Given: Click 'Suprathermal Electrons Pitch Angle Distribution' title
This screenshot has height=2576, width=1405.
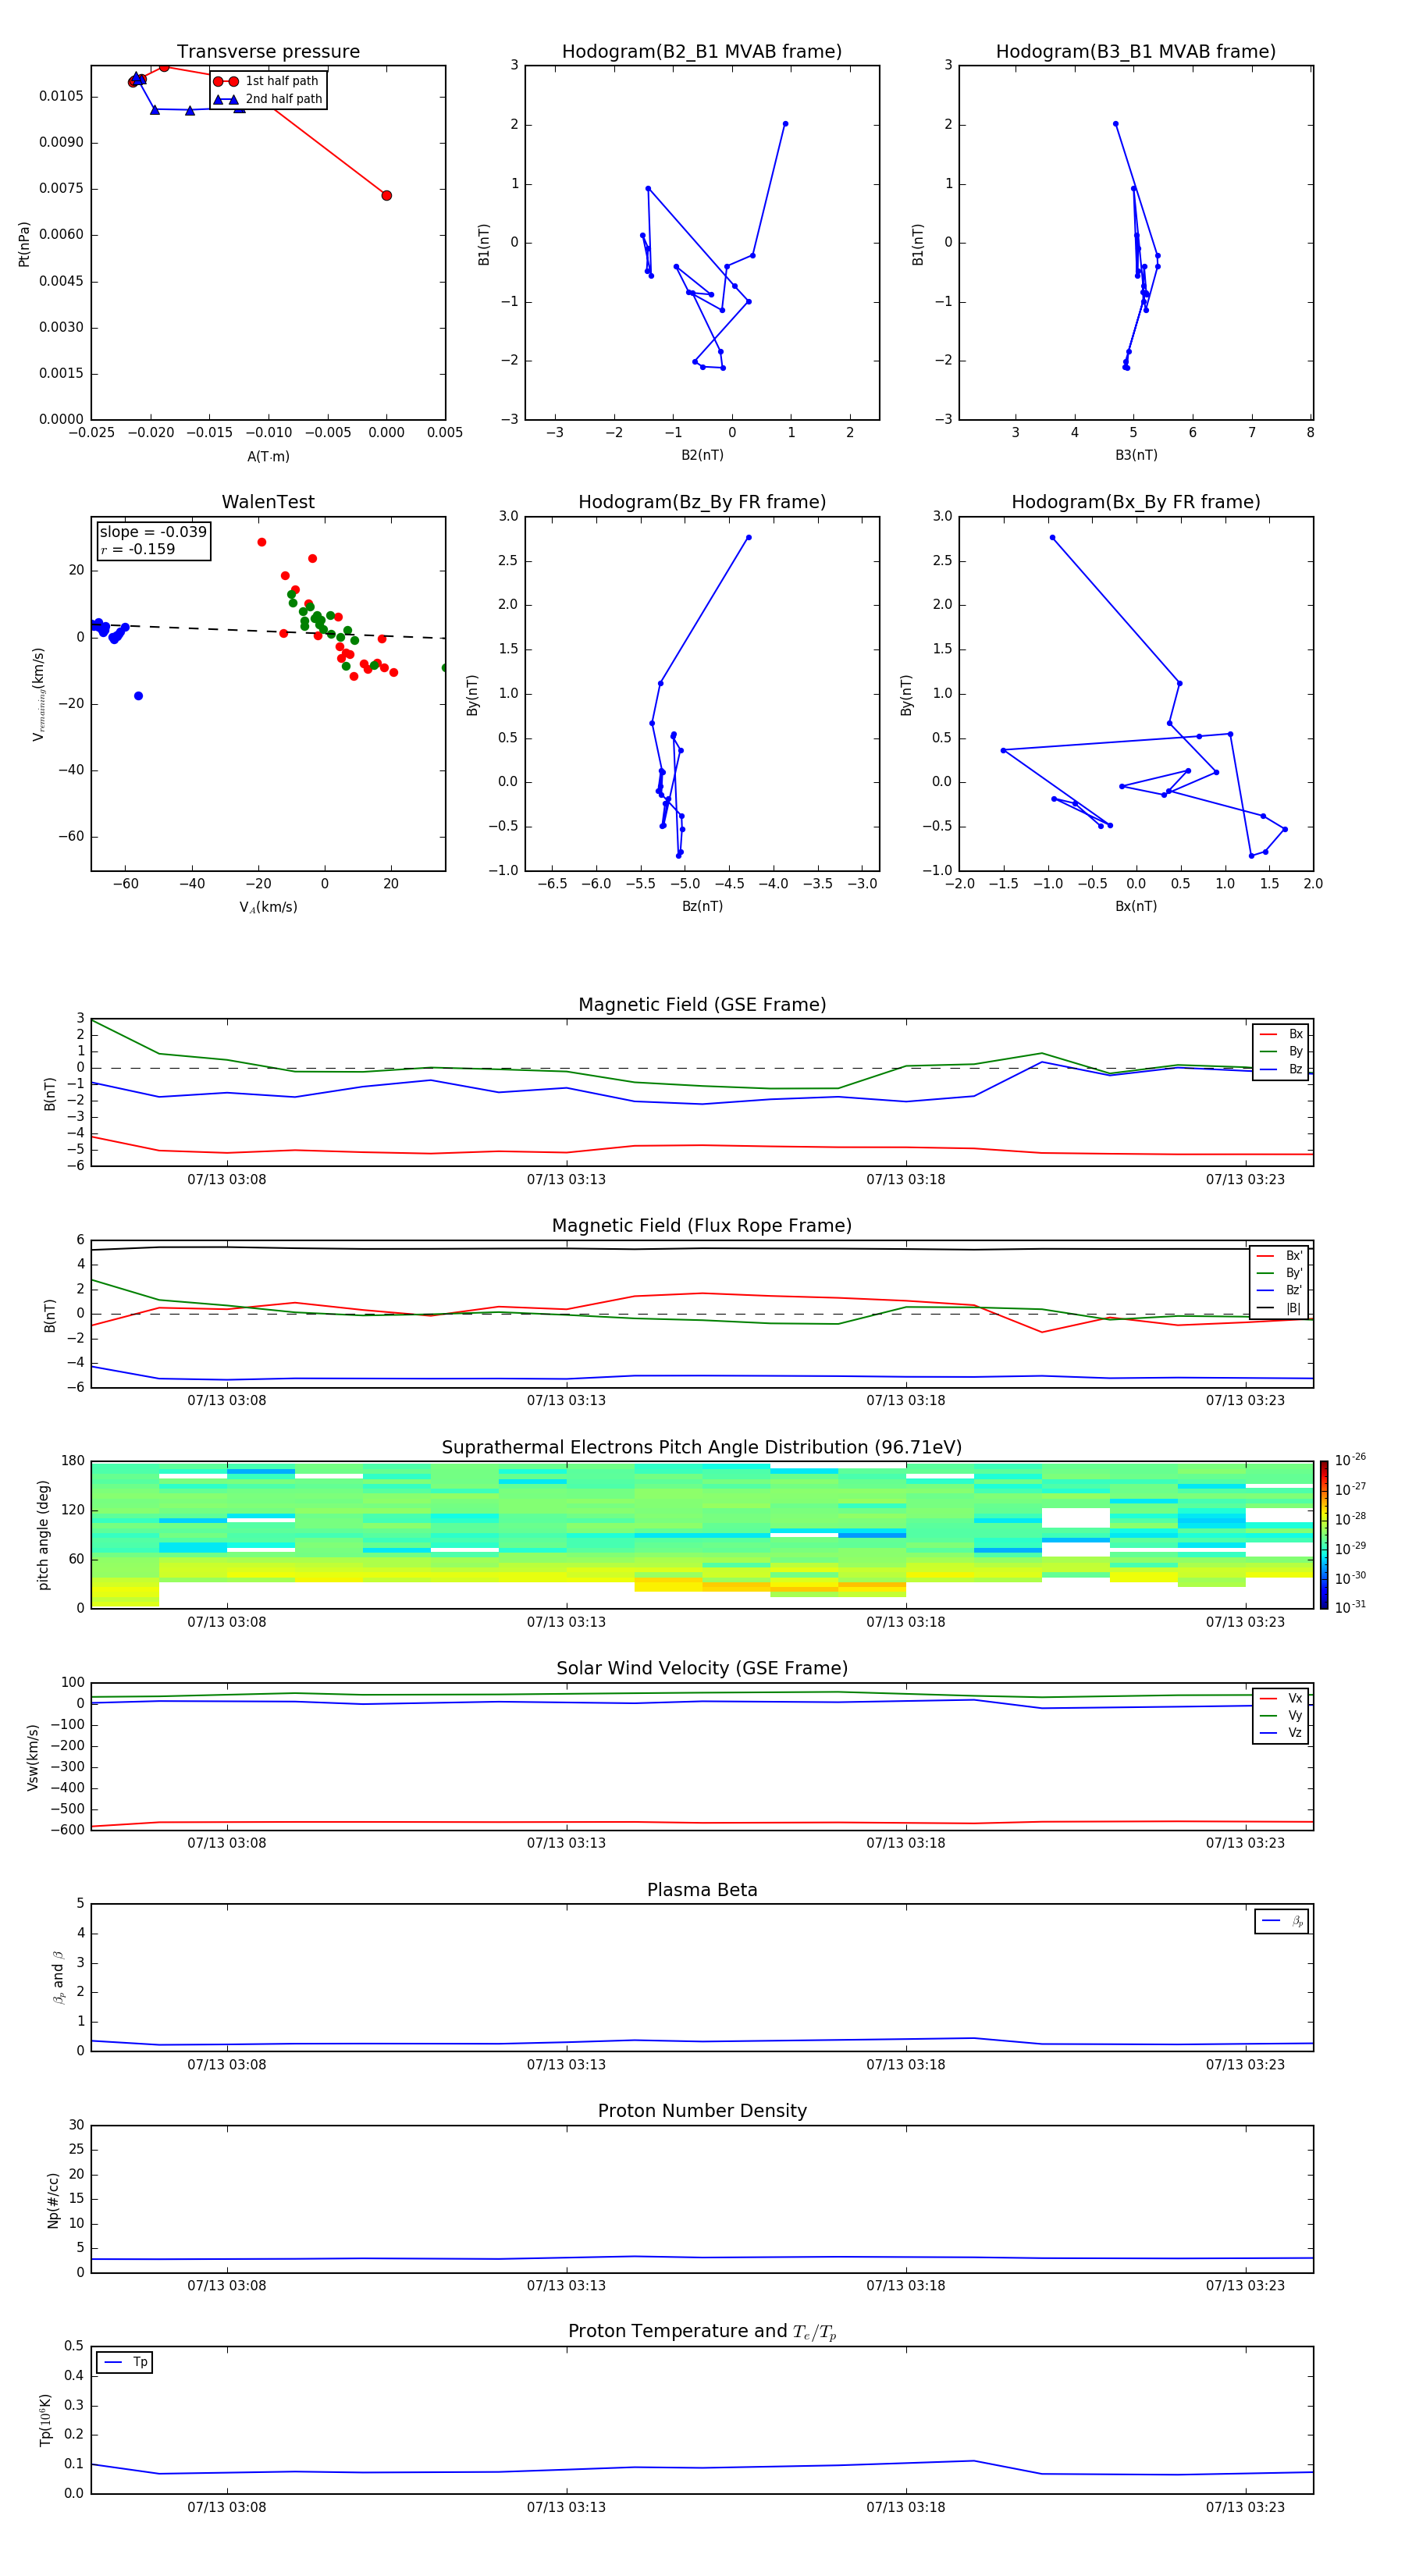Looking at the screenshot, I should click(702, 1448).
